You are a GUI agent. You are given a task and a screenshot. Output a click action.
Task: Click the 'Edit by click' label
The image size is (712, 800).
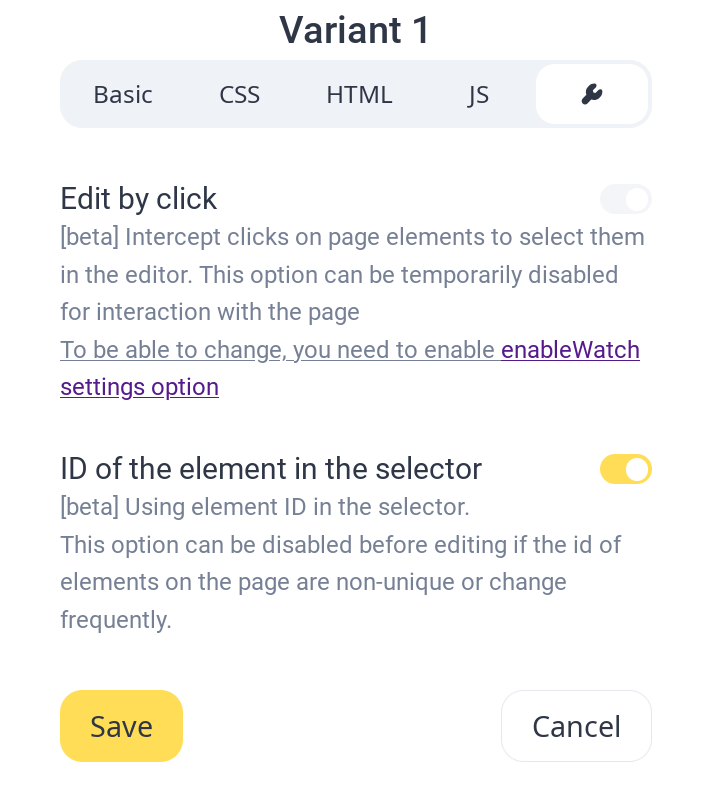click(139, 199)
